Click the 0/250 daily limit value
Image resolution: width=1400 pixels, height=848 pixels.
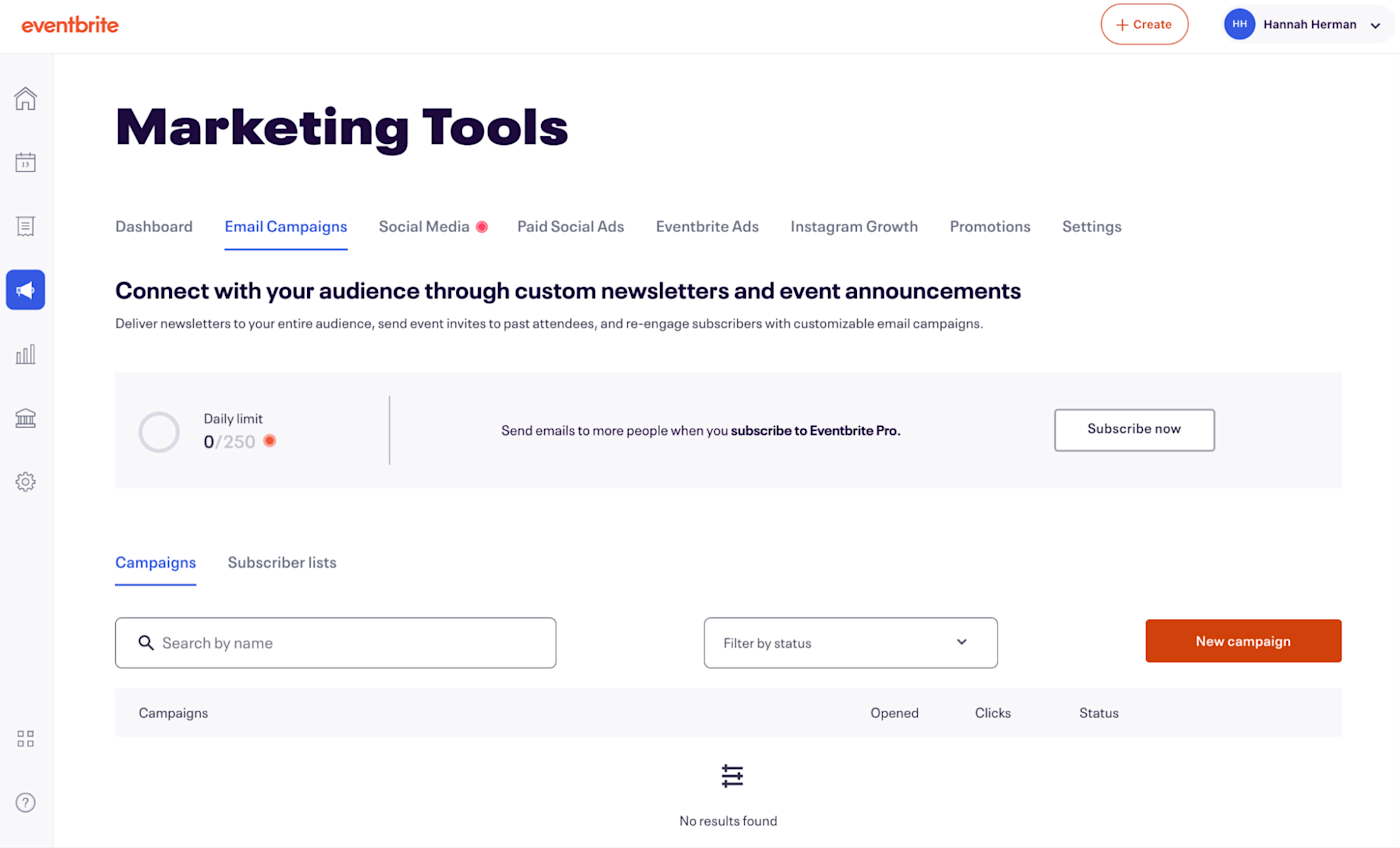(230, 441)
